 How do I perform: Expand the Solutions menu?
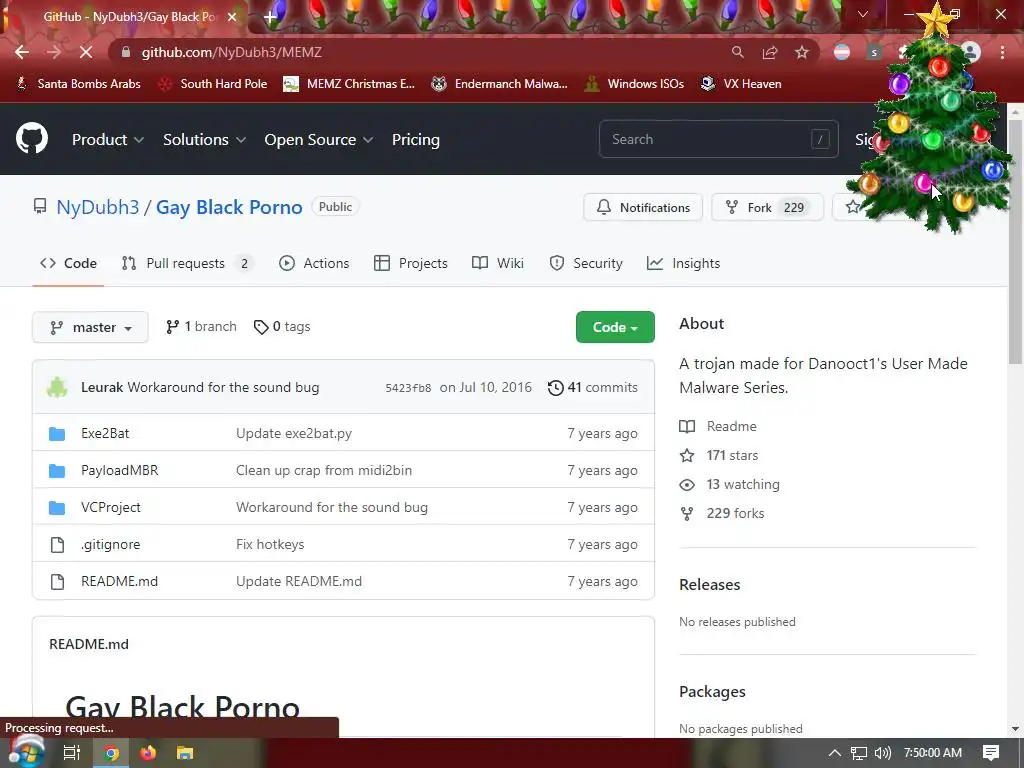(204, 140)
